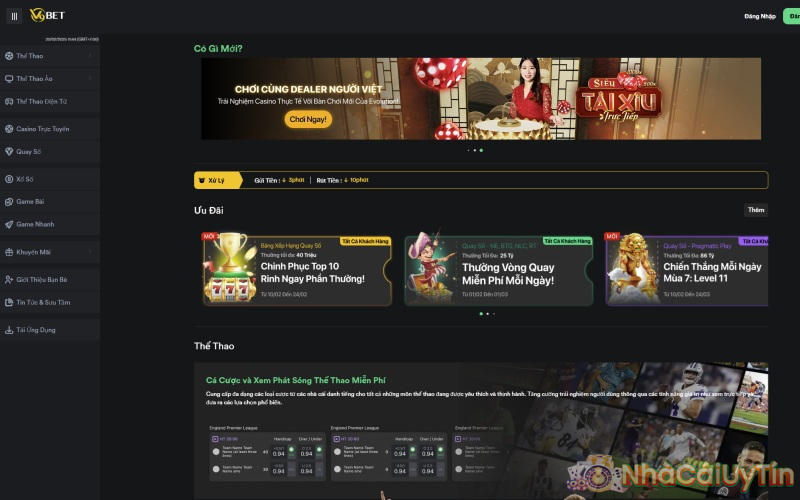Click the V9BET logo

click(x=48, y=16)
